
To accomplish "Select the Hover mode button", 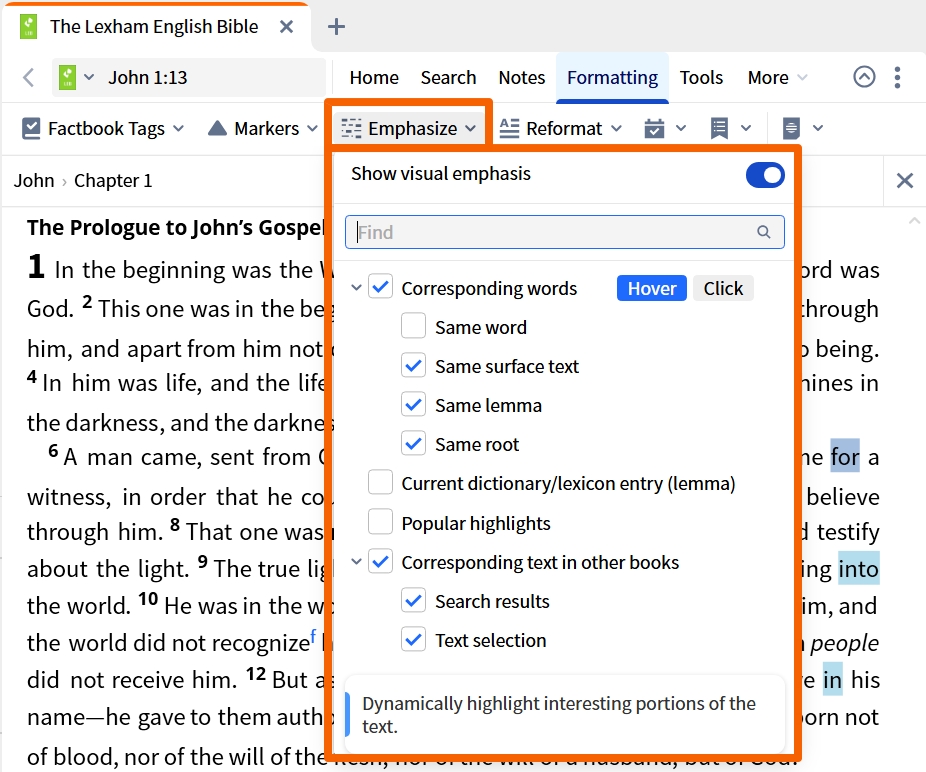I will [651, 288].
